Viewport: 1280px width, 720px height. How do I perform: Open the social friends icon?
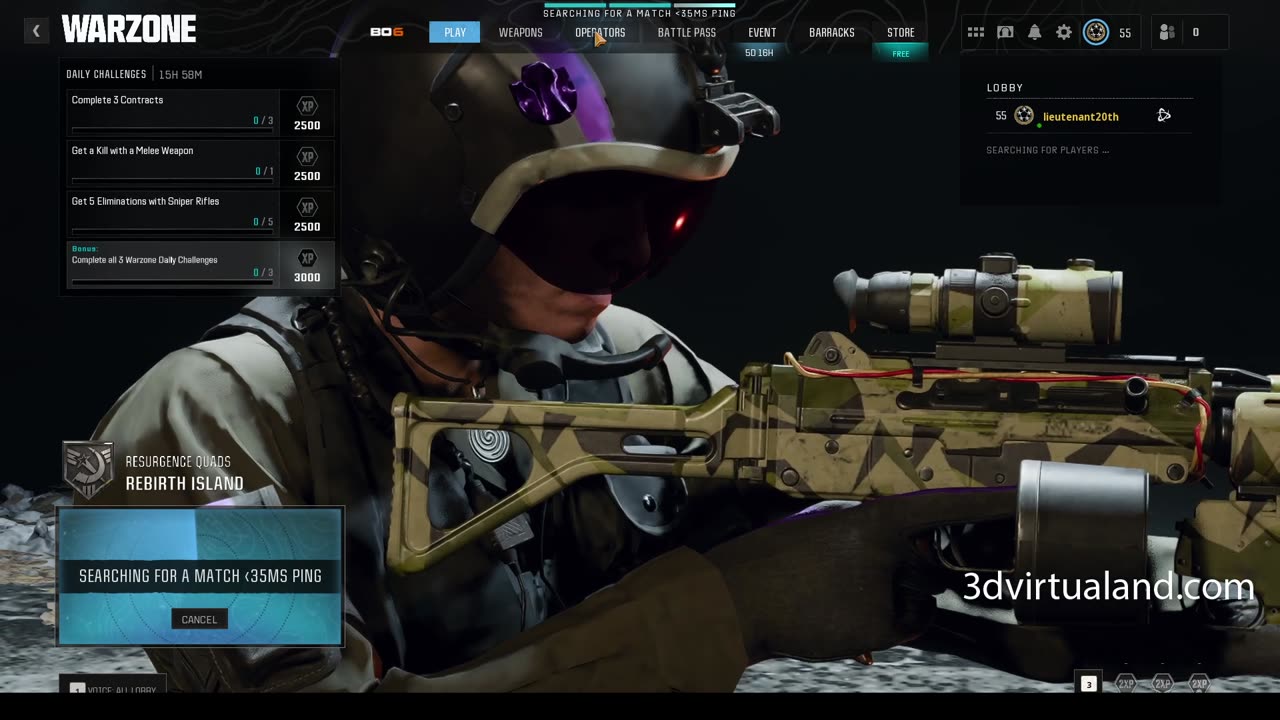point(1167,32)
